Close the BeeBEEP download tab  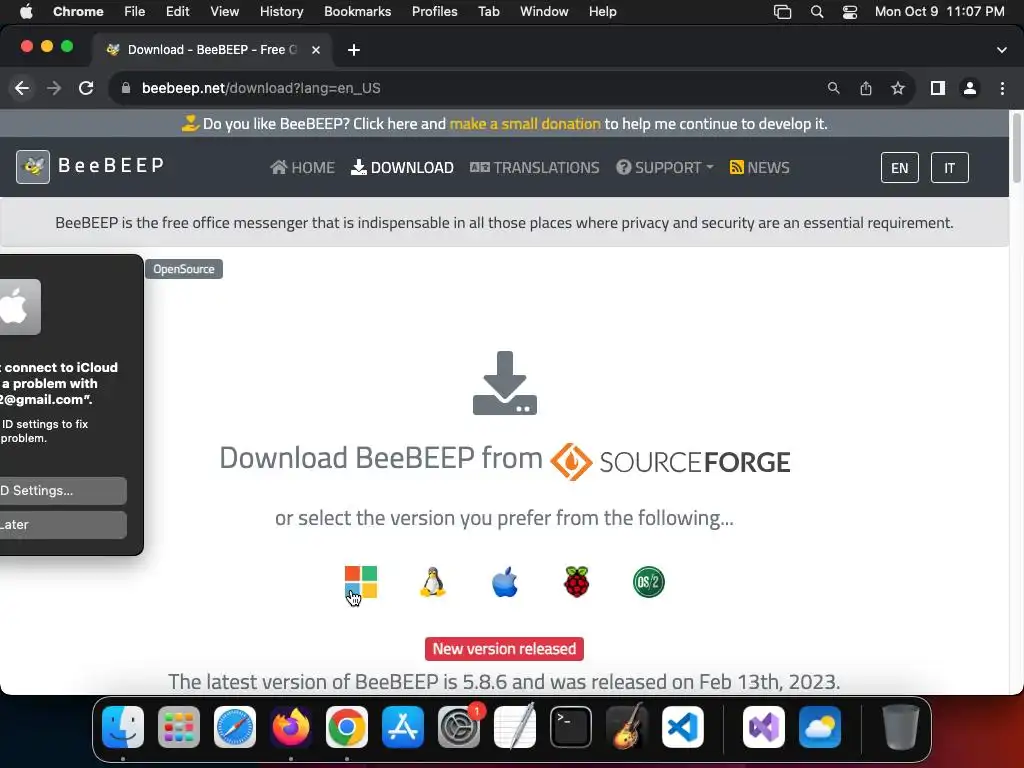(316, 50)
